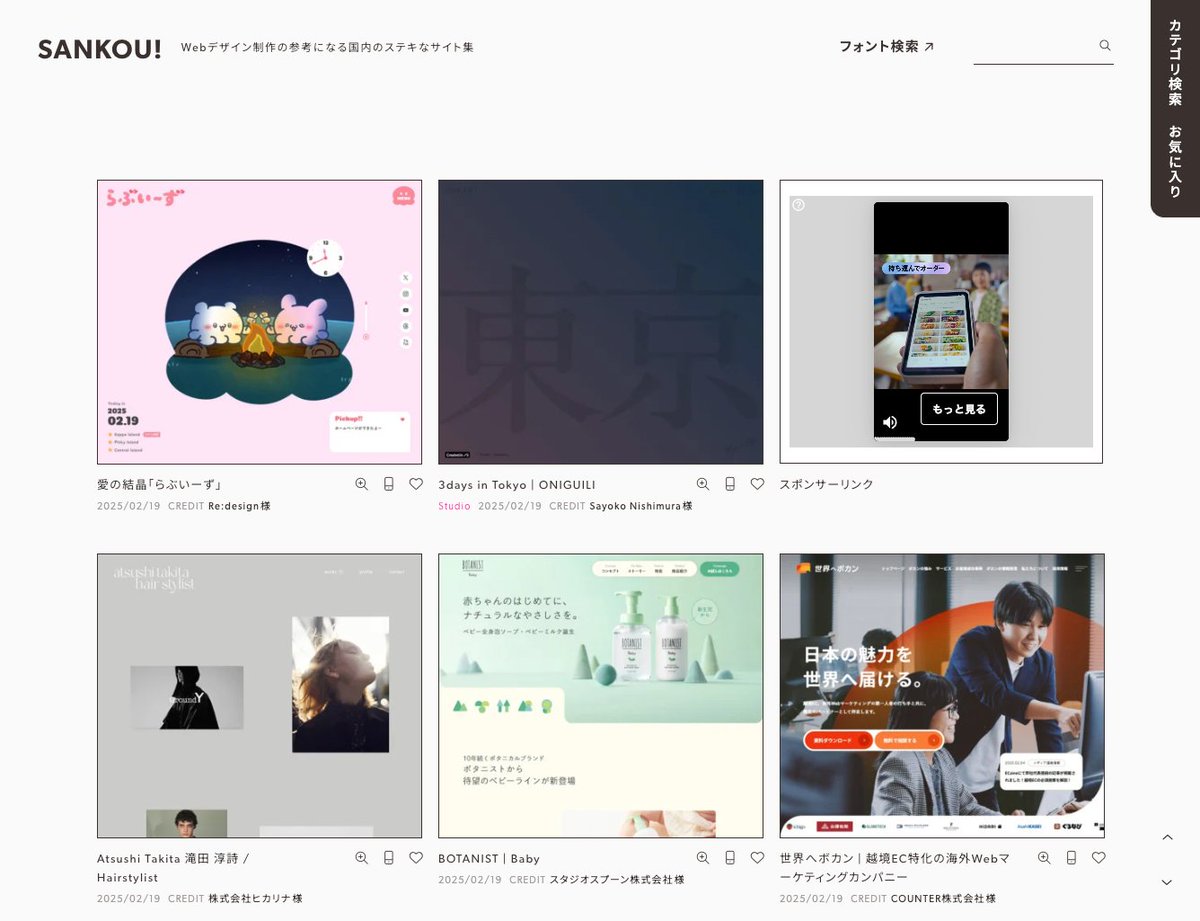1200x921 pixels.
Task: Click the zoom preview icon for 愛の結晶「らぶいーず」
Action: coord(361,484)
